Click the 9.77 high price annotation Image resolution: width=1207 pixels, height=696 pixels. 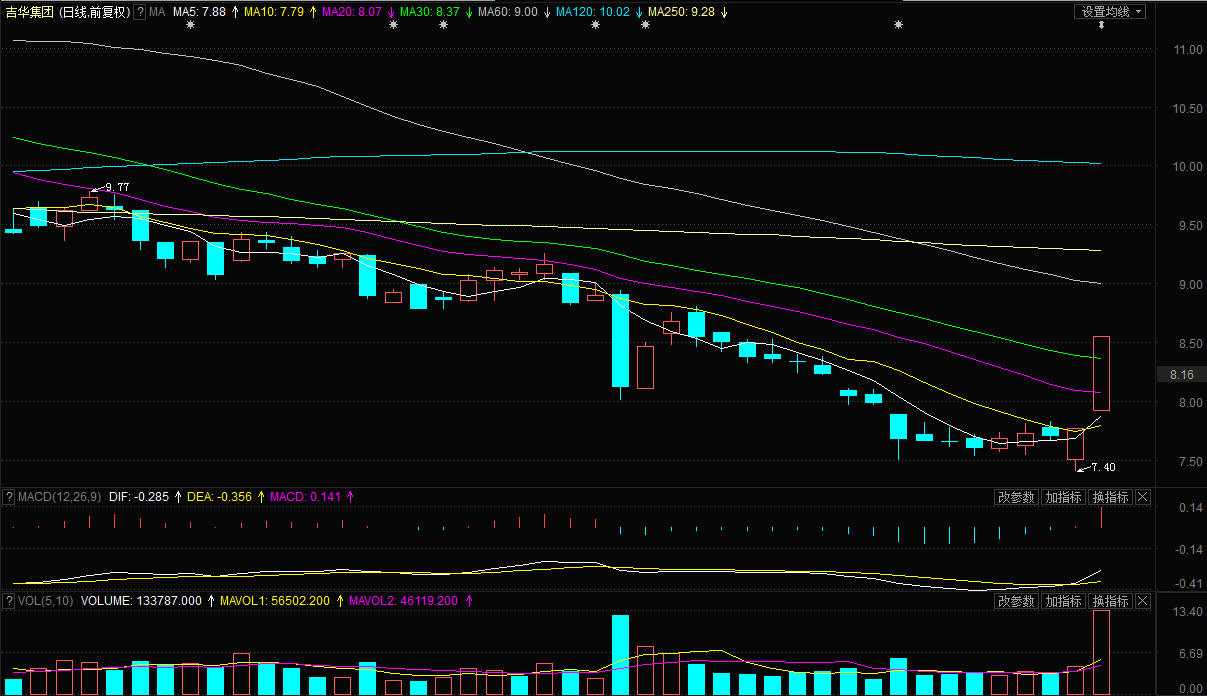116,187
